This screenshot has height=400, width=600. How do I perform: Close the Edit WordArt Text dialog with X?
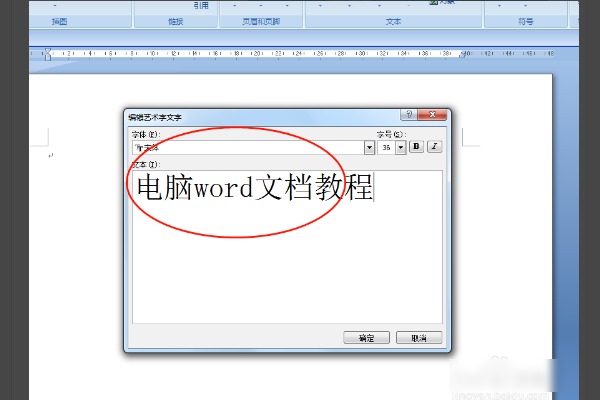tap(432, 114)
